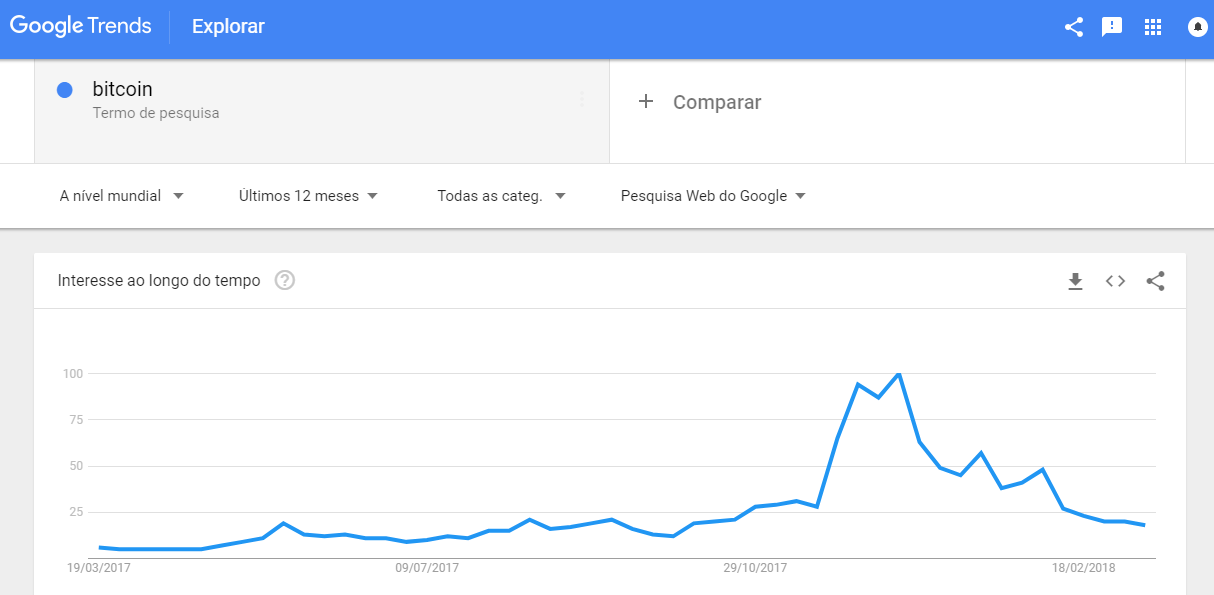The image size is (1214, 595).
Task: Expand the 'Últimos 12 meses' time range dropdown
Action: tap(308, 195)
